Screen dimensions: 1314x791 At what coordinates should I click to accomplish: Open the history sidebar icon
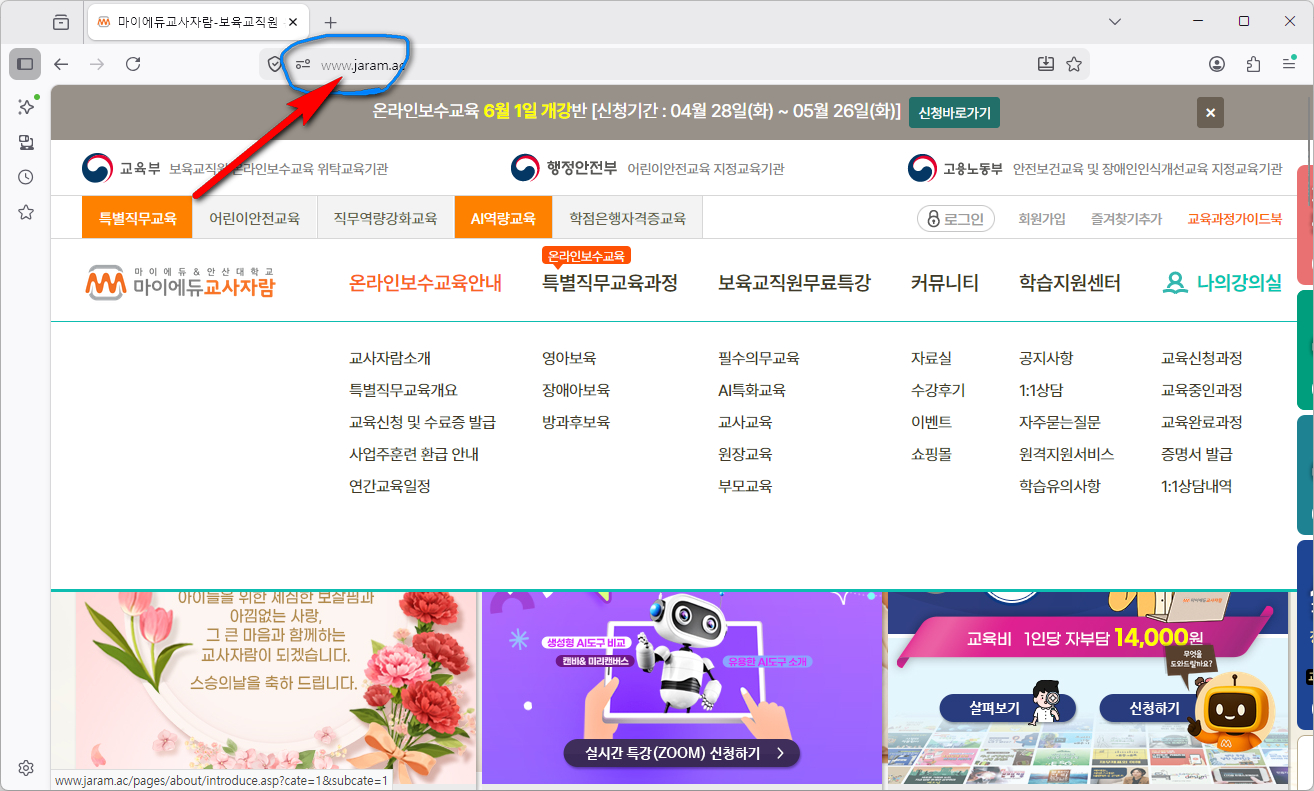coord(26,177)
